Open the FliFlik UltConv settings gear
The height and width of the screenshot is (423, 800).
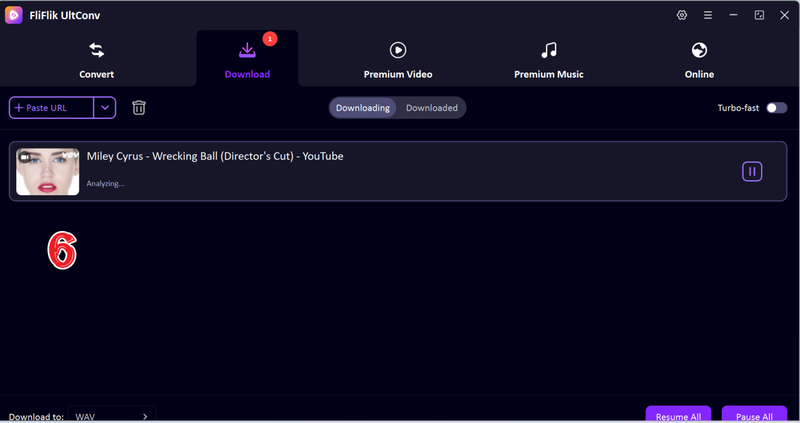pos(682,15)
